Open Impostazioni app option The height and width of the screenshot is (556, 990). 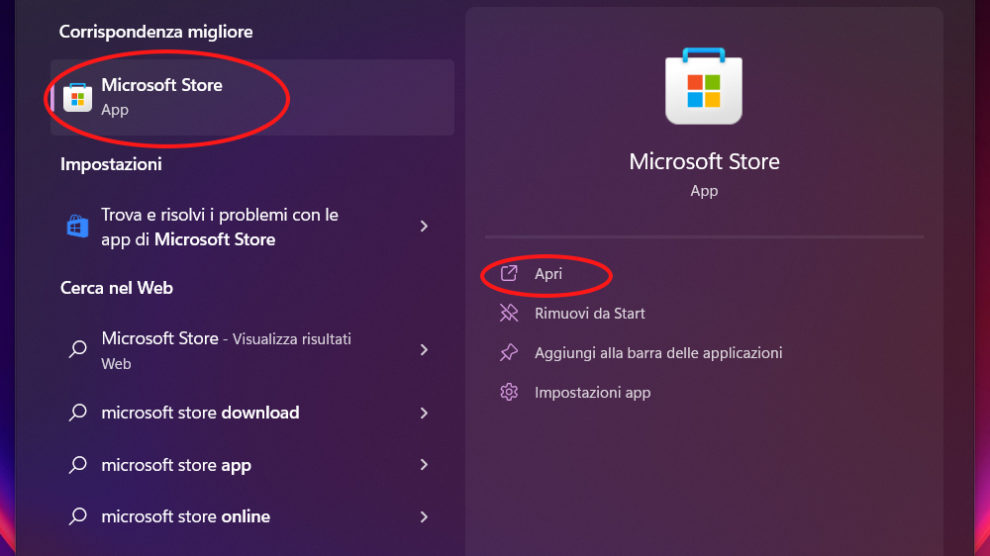[592, 392]
